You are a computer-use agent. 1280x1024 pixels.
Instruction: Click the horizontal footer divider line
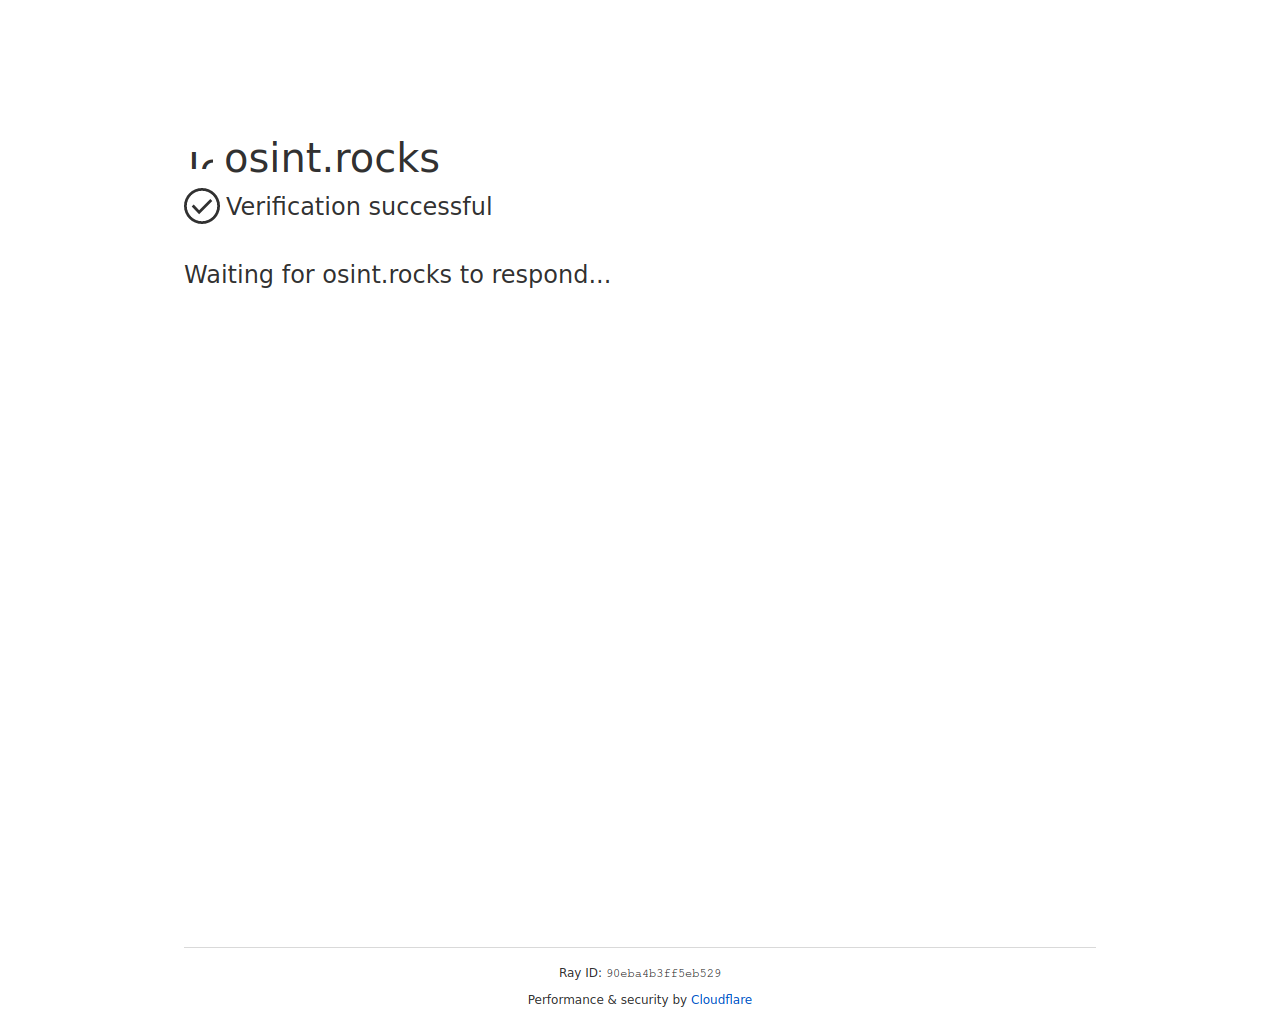point(640,947)
